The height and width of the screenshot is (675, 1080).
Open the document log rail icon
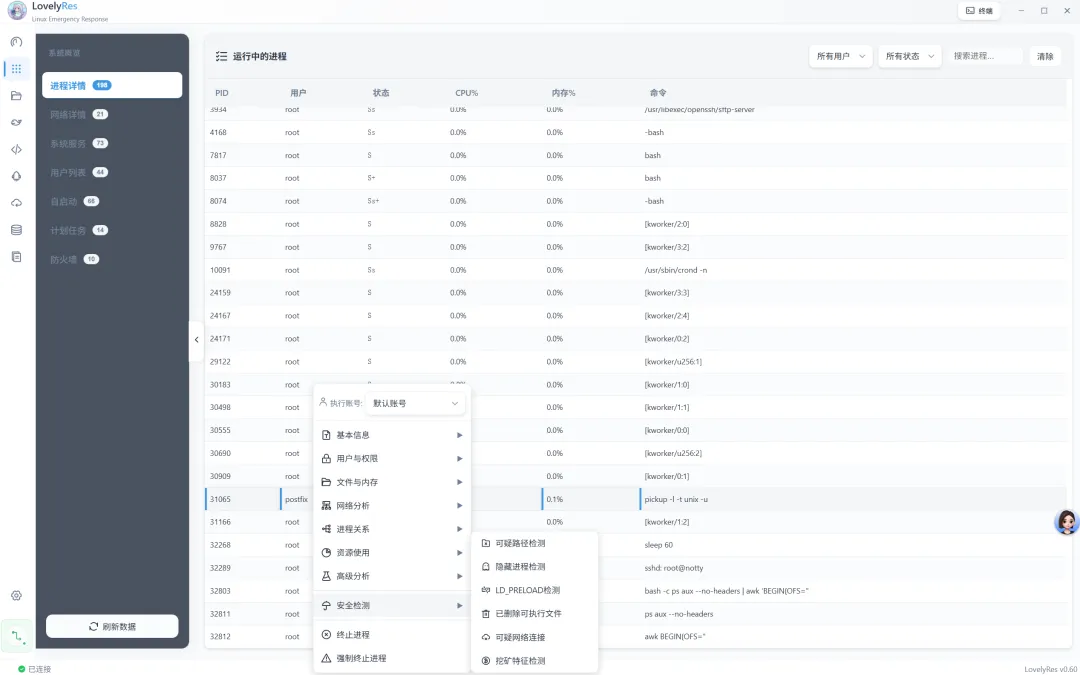[16, 257]
